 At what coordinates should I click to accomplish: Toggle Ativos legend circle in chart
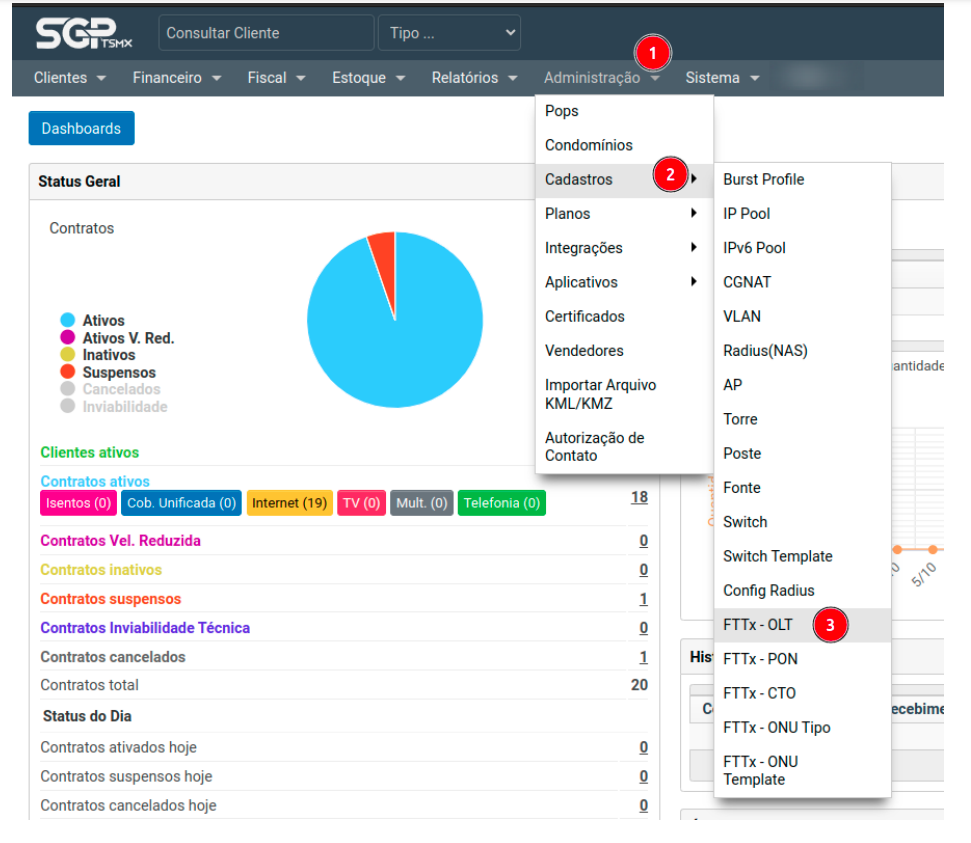[68, 321]
